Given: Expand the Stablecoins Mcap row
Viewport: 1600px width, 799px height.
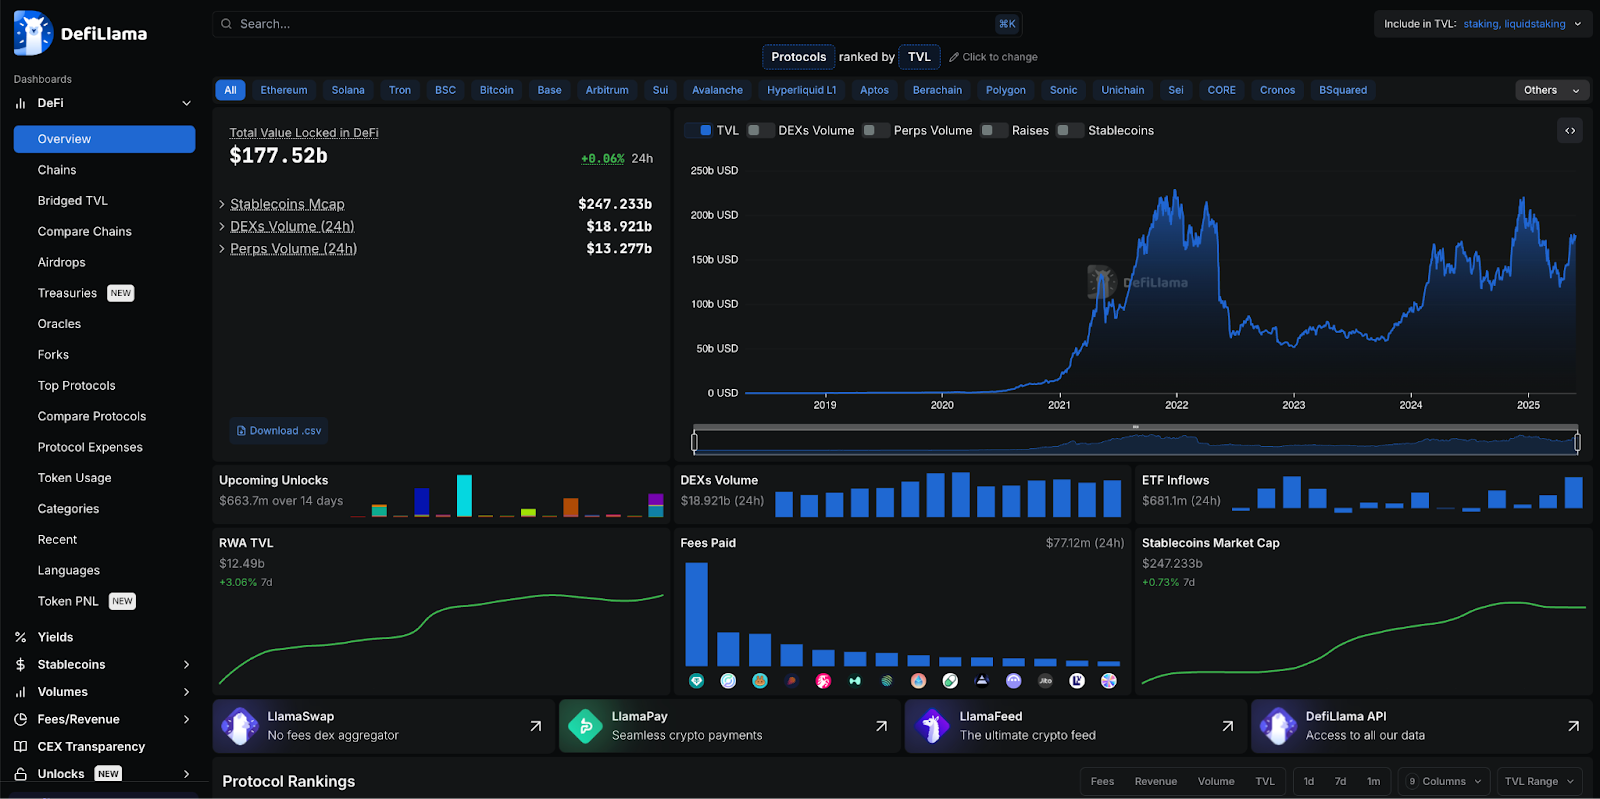Looking at the screenshot, I should pyautogui.click(x=435, y=204).
